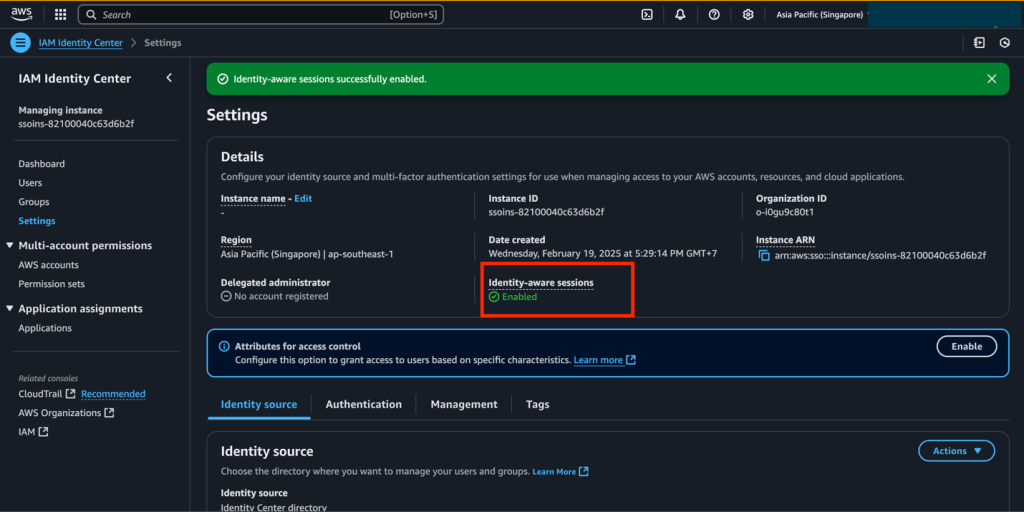The image size is (1024, 512).
Task: Click the Settings breadcrumb text
Action: pos(163,42)
